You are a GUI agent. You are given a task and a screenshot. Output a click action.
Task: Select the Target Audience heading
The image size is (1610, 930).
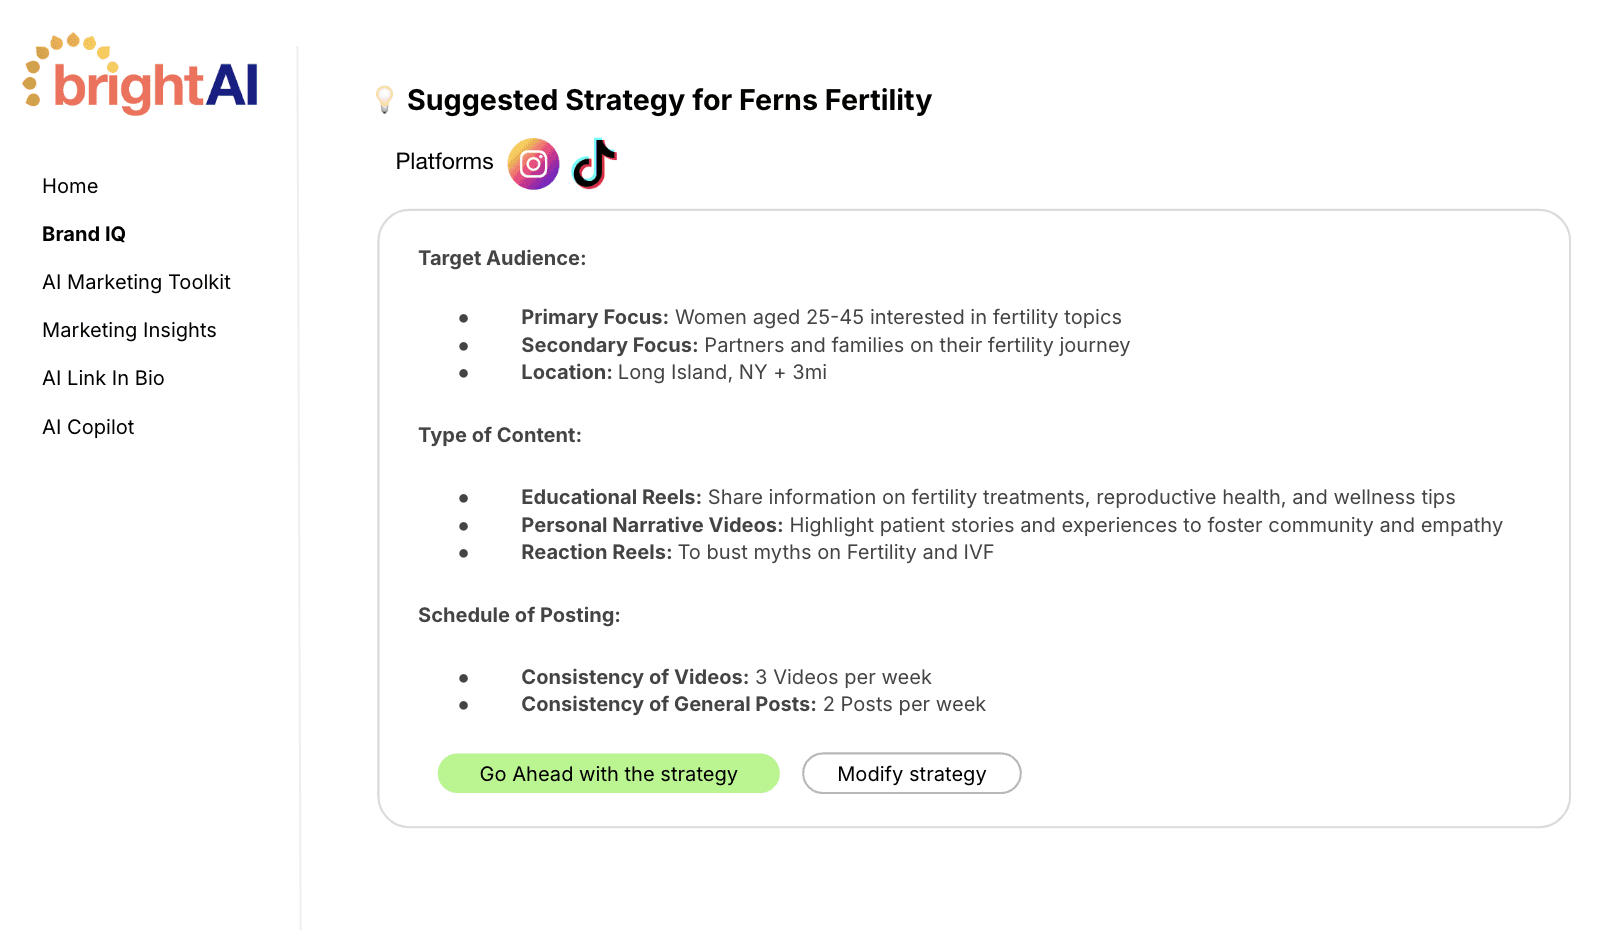(x=502, y=258)
